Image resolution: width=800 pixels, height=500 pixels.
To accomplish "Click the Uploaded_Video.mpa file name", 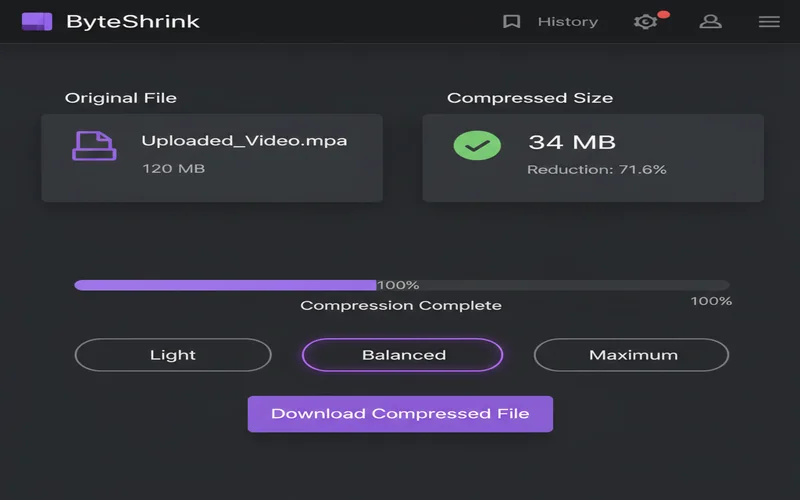I will pos(244,141).
